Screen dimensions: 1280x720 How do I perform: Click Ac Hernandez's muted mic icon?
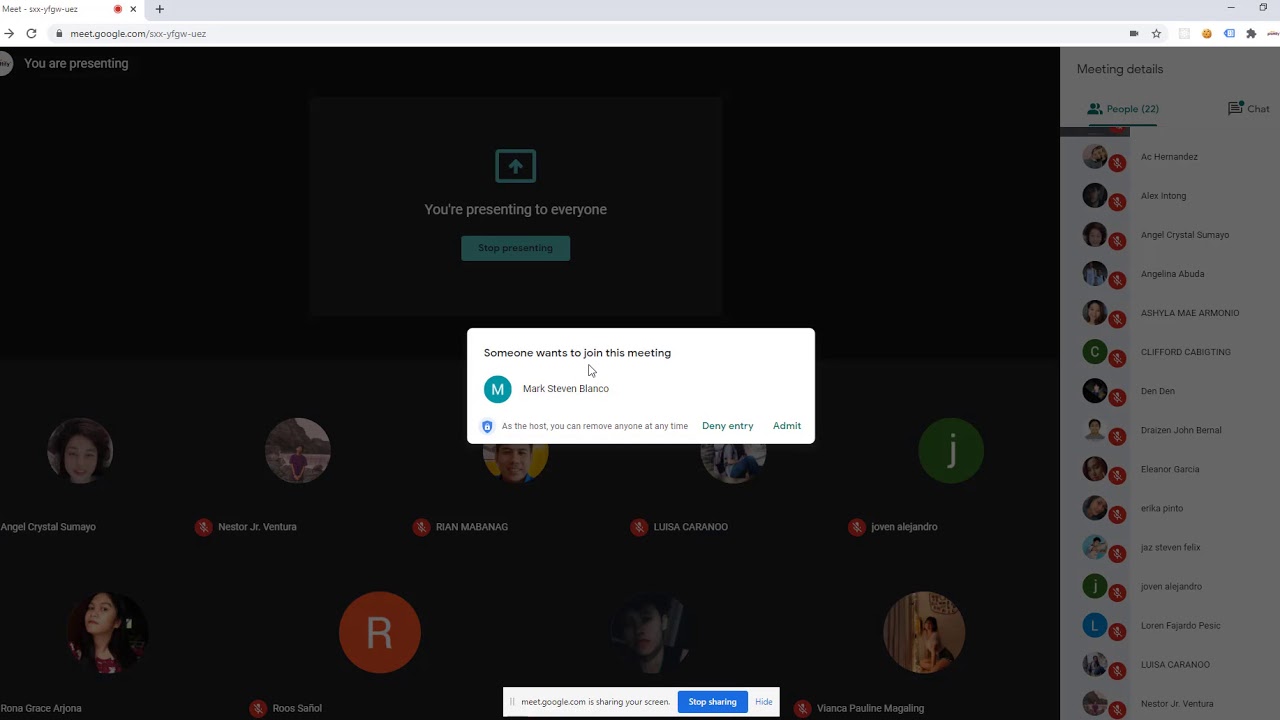(1118, 163)
